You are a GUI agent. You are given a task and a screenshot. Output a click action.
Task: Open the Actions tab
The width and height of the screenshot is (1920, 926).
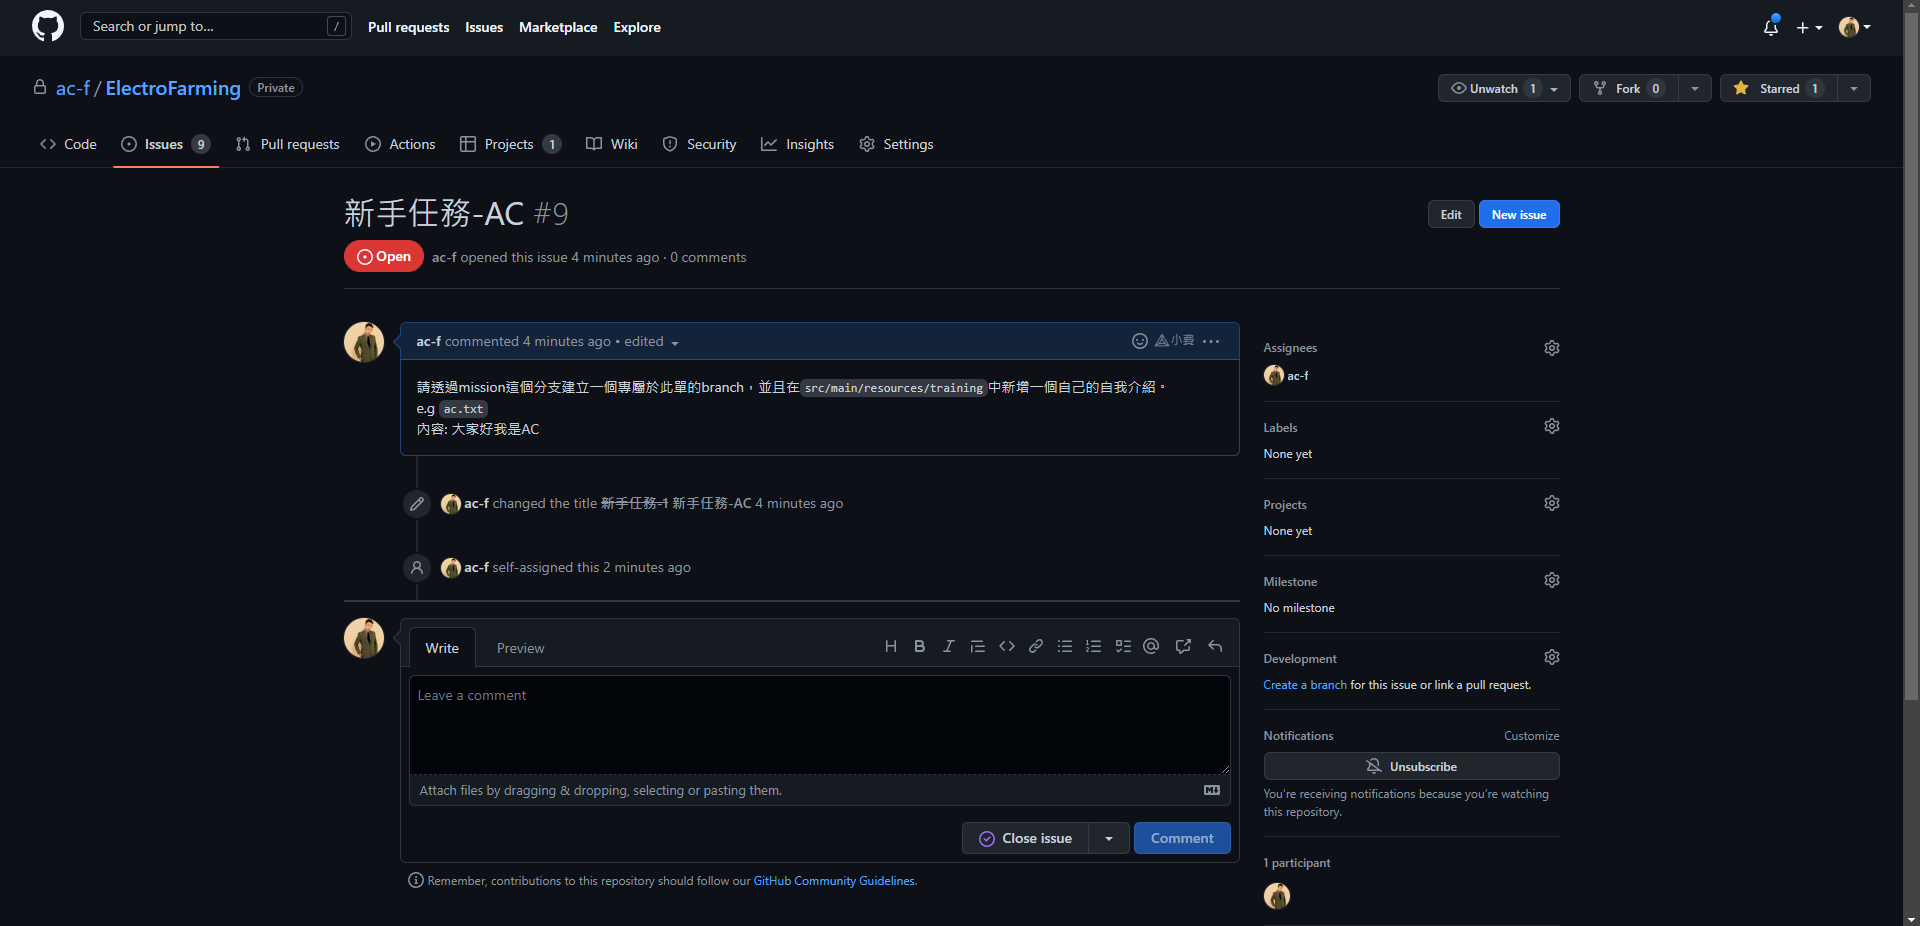400,144
